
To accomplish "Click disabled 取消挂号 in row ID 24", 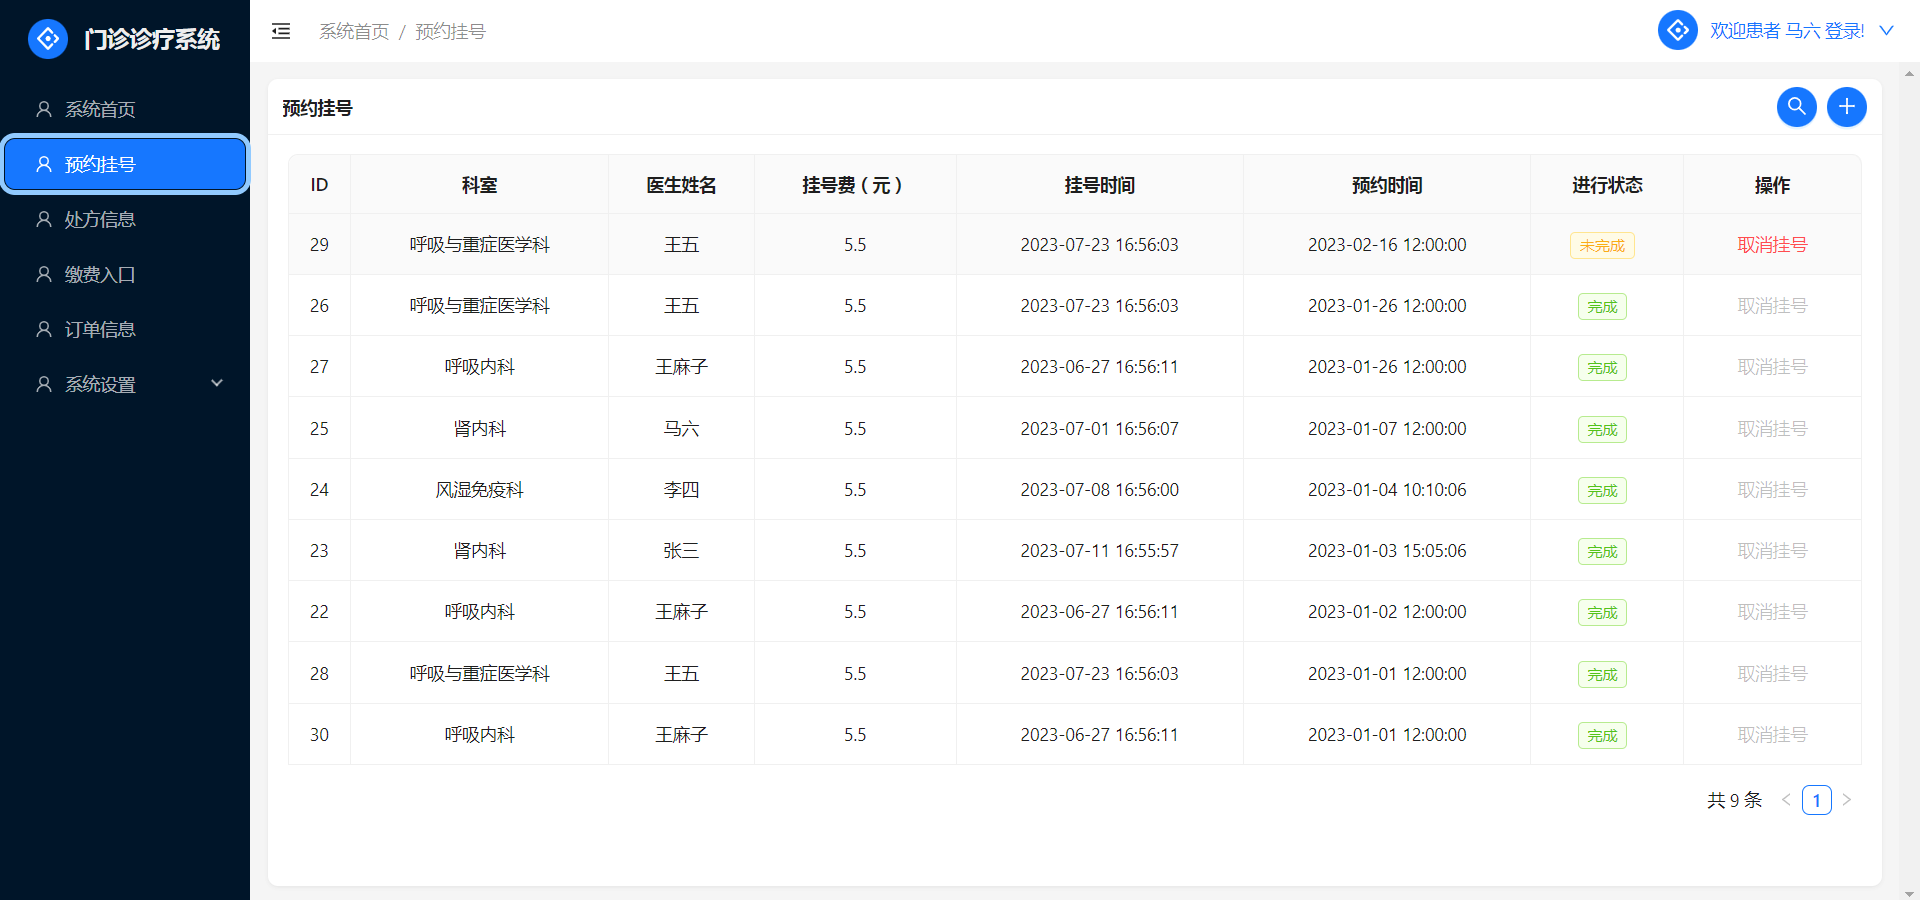I will click(1772, 490).
